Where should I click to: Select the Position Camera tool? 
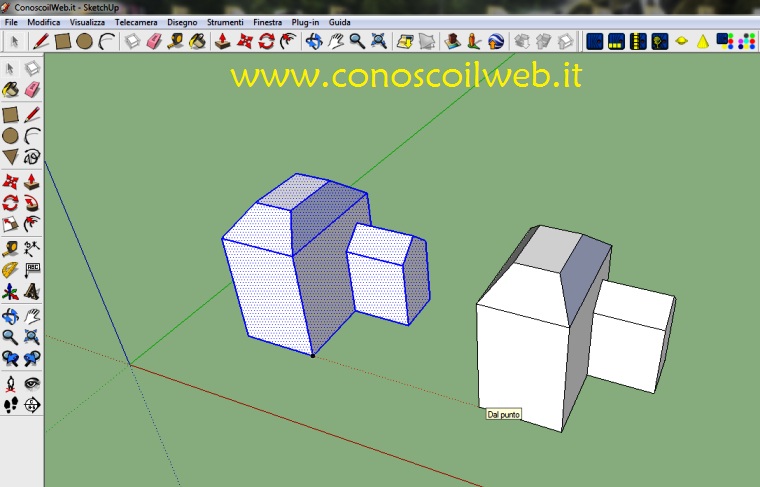point(10,384)
